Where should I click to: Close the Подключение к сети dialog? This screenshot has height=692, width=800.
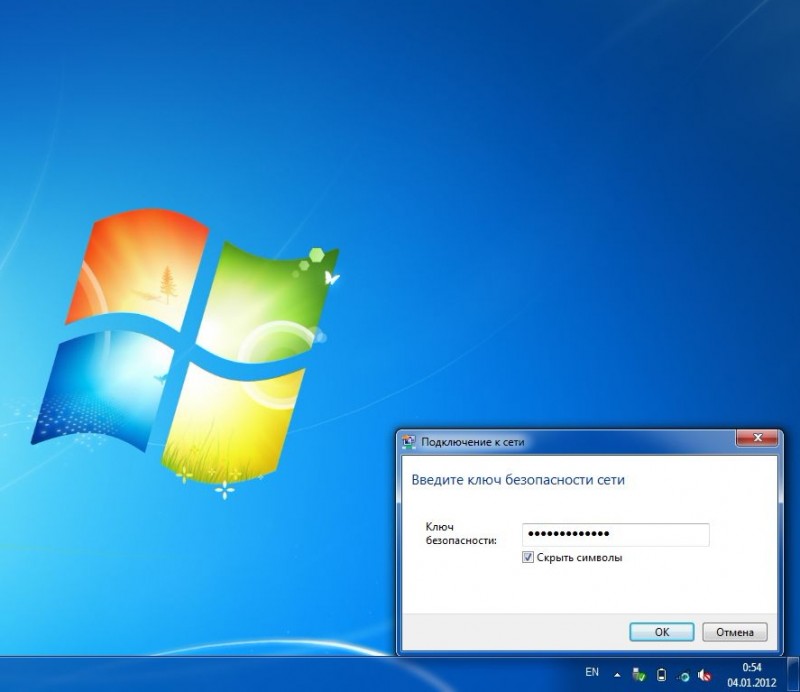[x=758, y=438]
